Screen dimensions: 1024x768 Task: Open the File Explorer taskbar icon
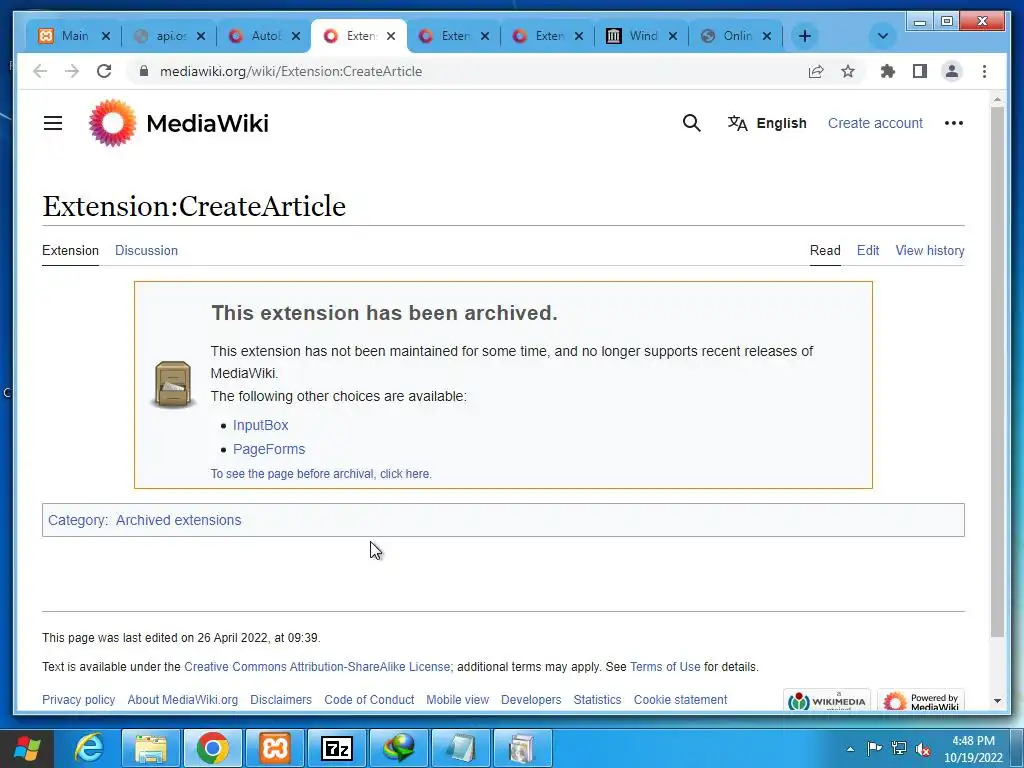[x=151, y=748]
